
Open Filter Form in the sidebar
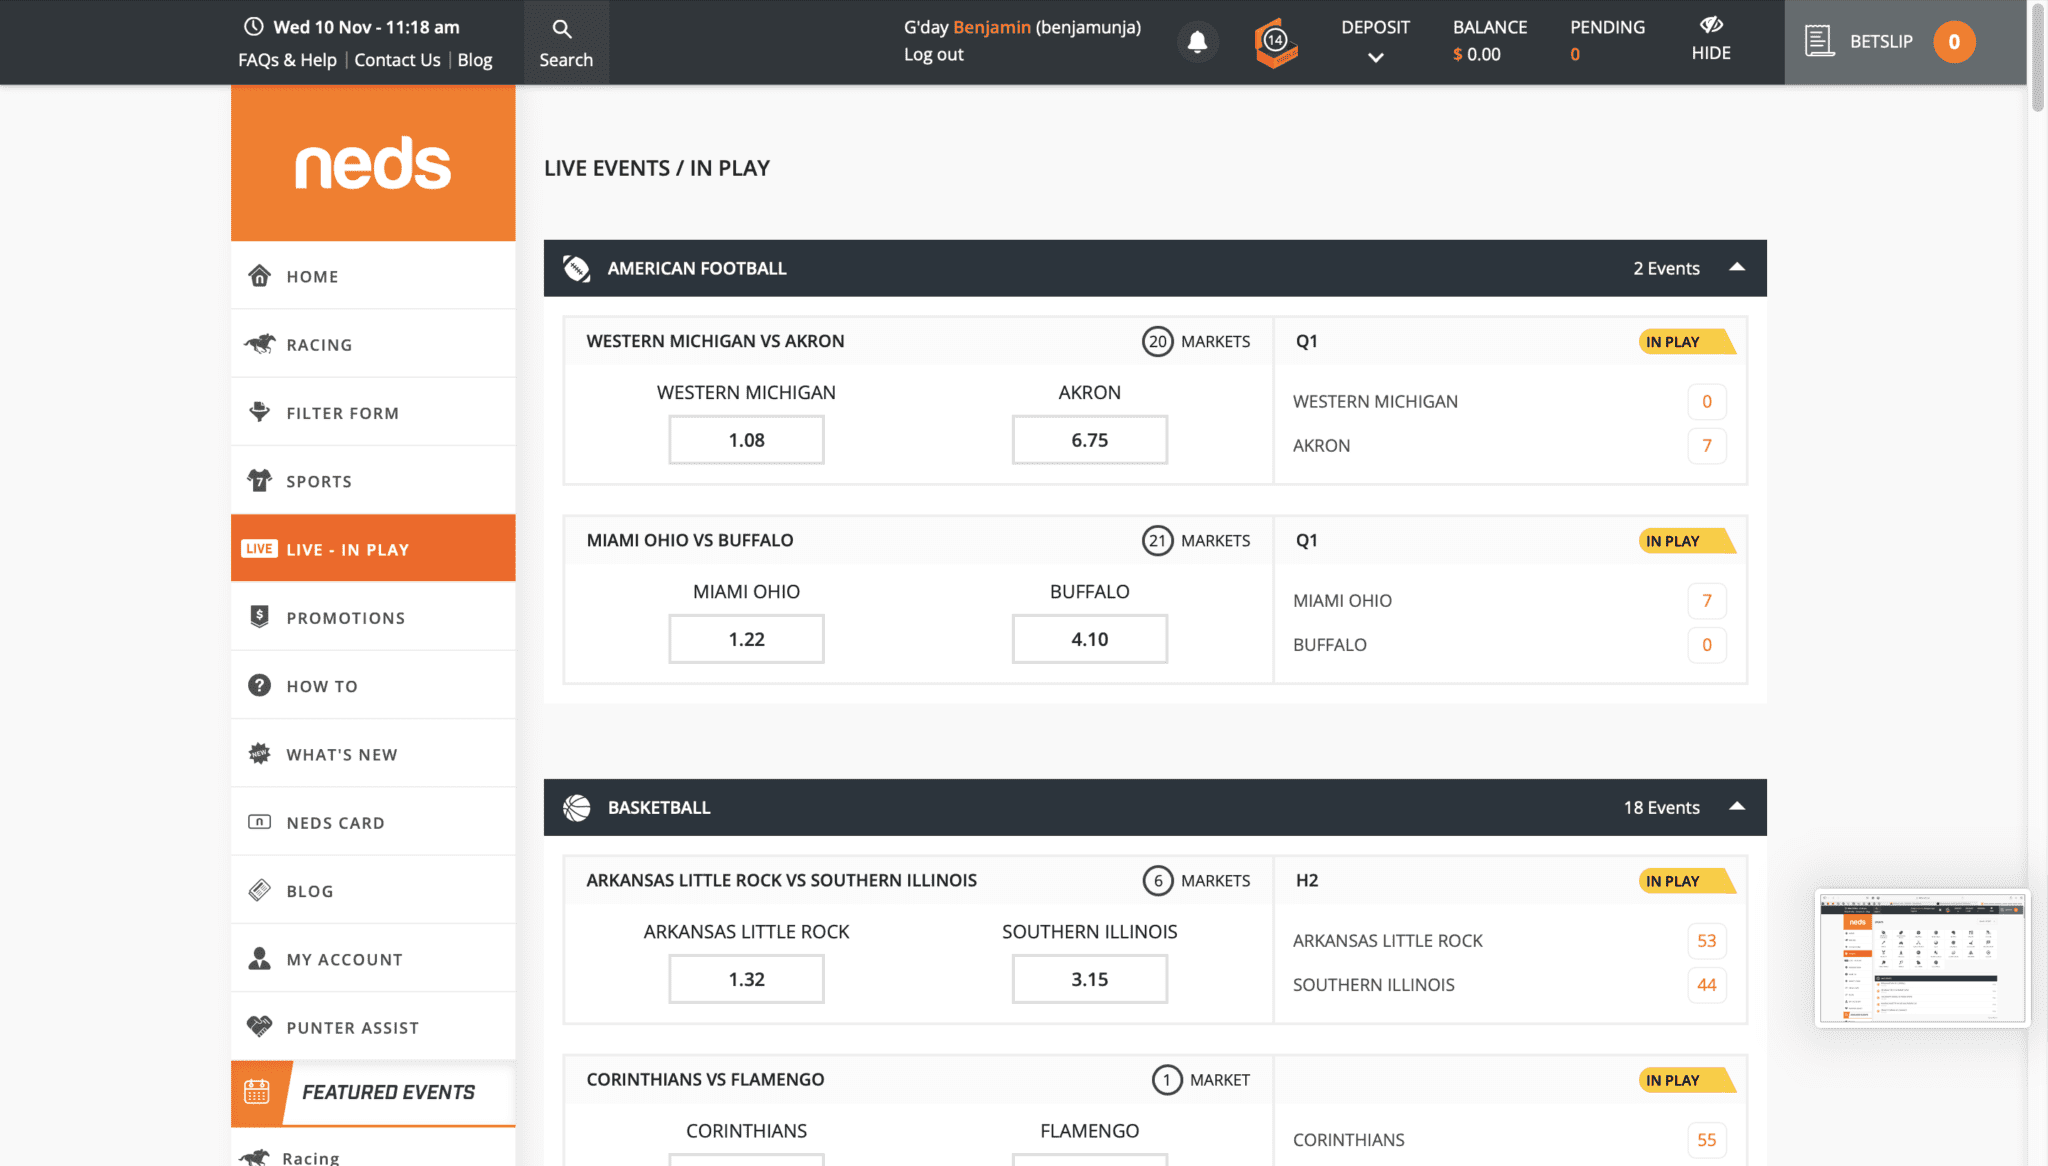373,413
